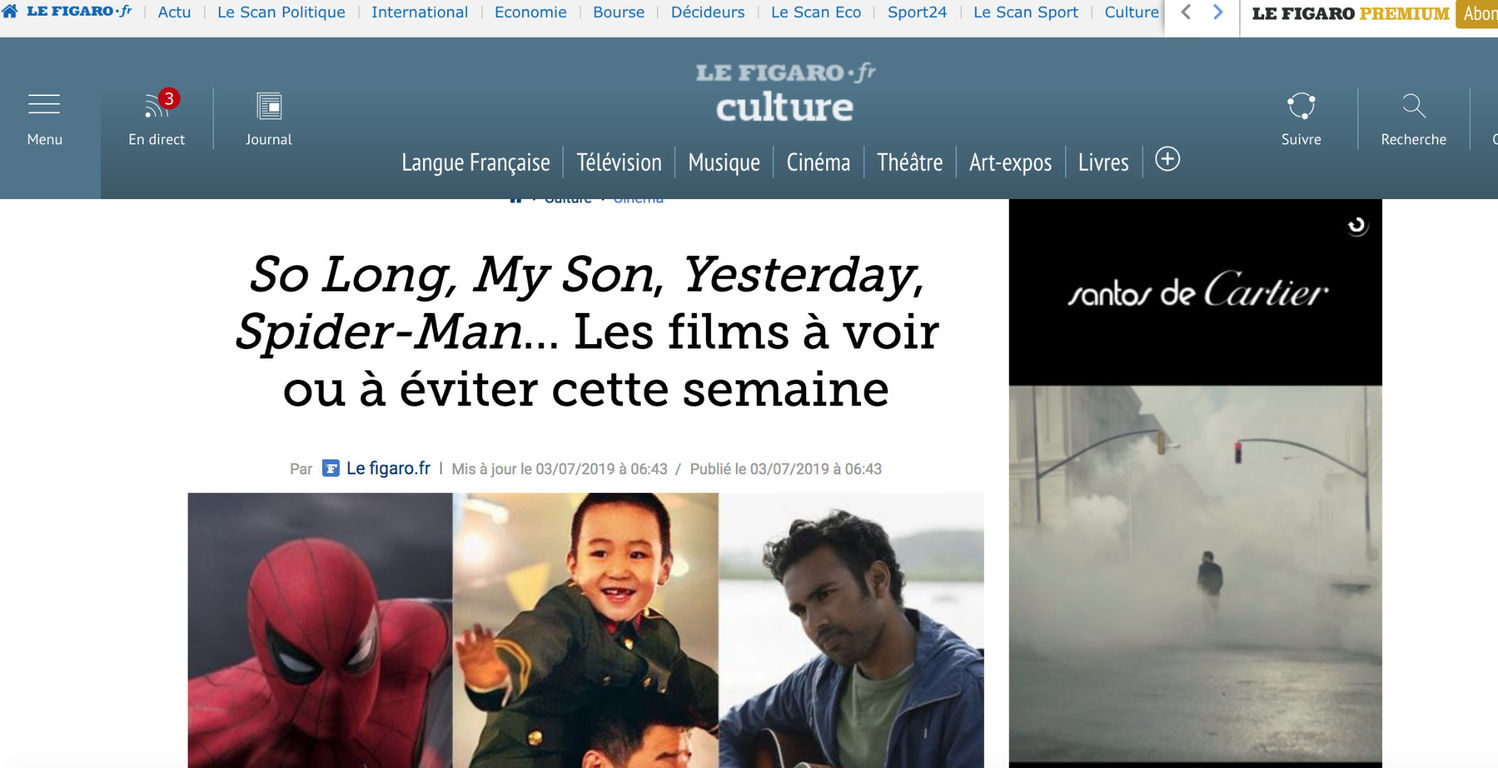1498x768 pixels.
Task: Open the Journal newspaper icon
Action: pyautogui.click(x=269, y=106)
